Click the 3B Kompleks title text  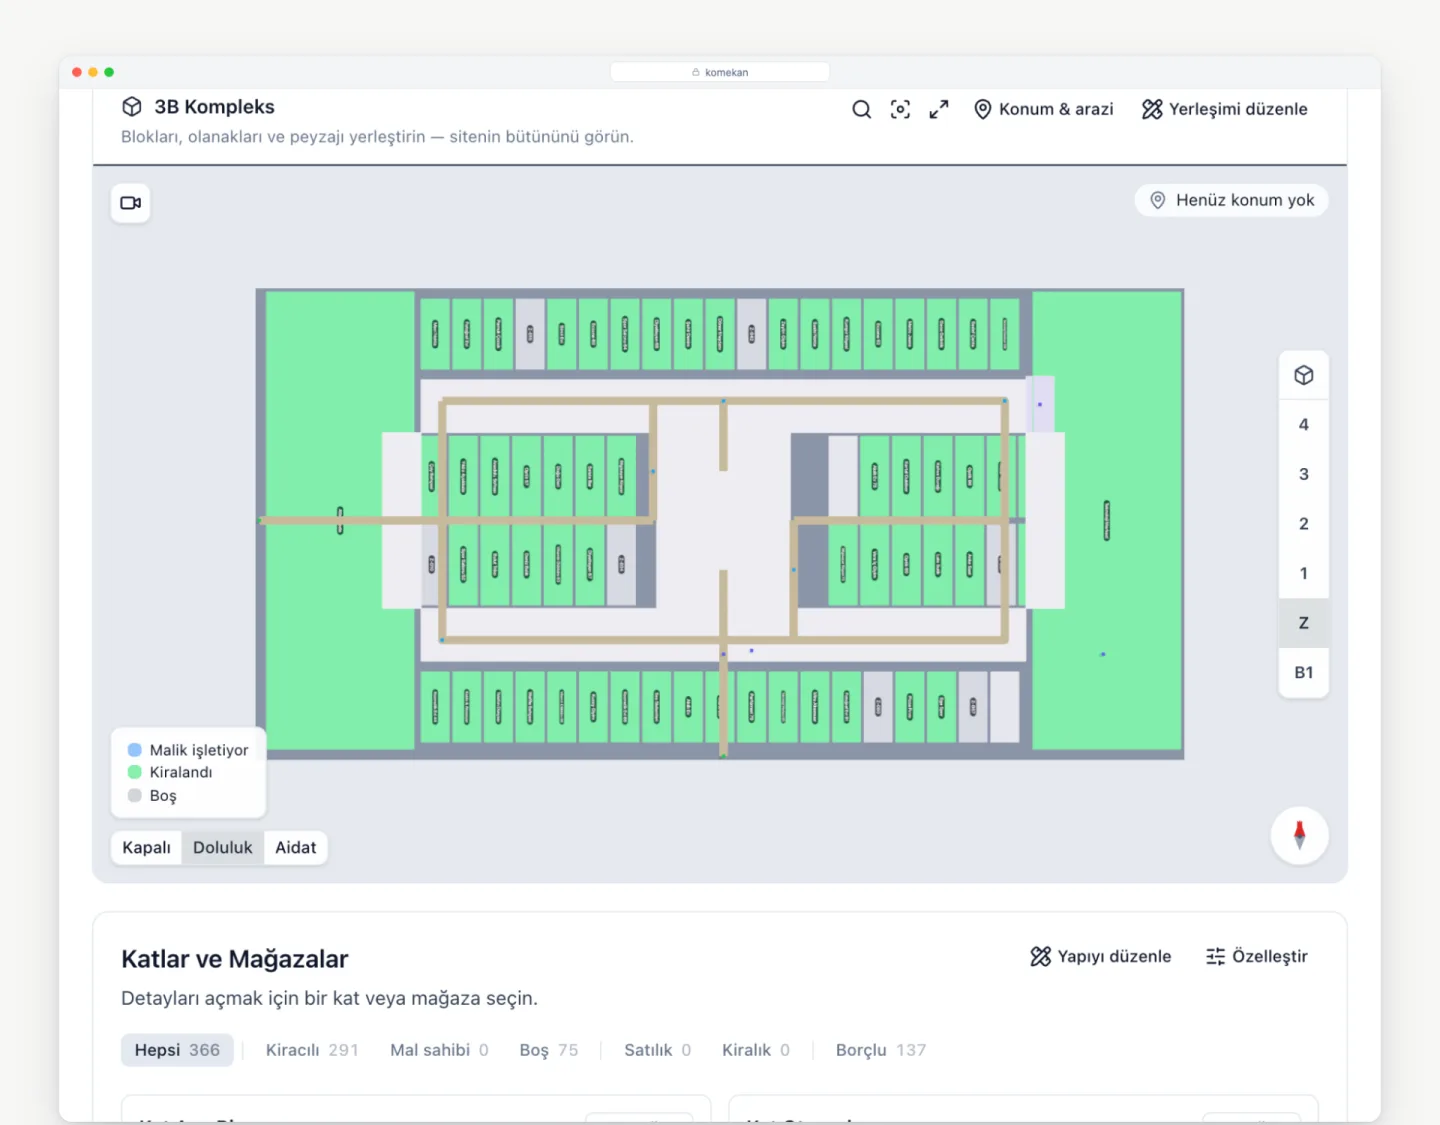214,107
